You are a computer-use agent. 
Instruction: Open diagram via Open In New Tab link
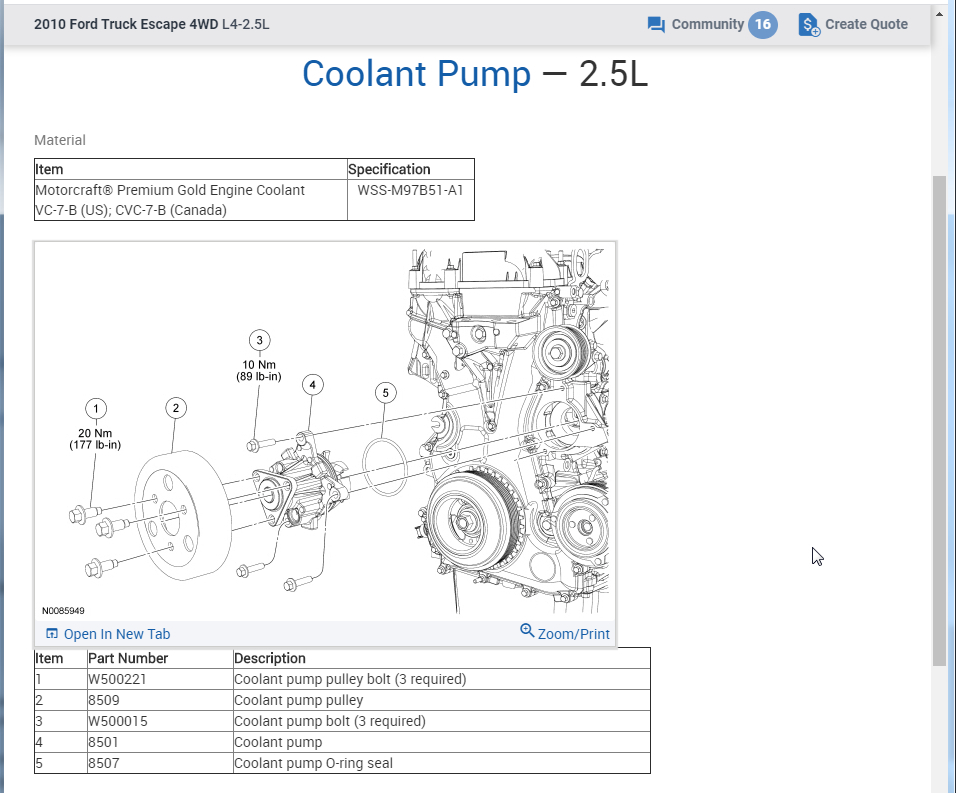116,634
